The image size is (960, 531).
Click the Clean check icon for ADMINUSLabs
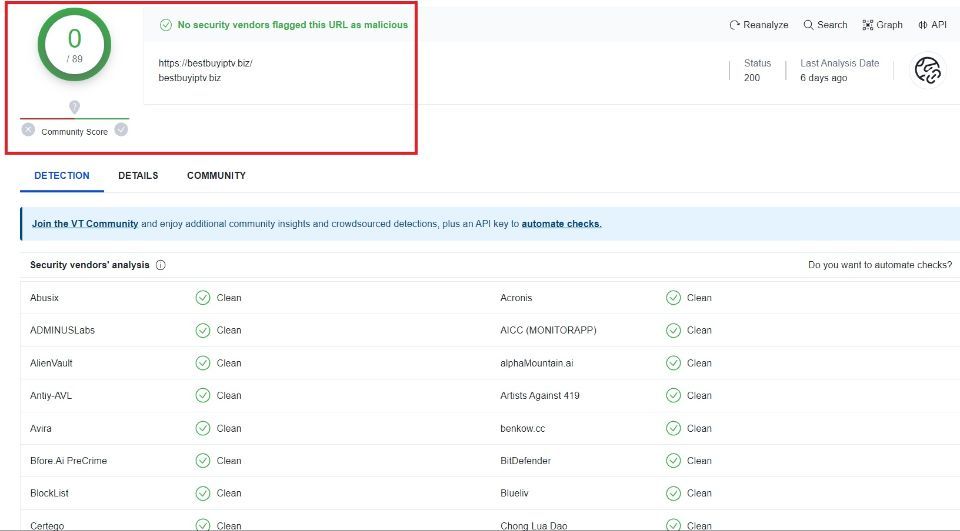pos(203,331)
